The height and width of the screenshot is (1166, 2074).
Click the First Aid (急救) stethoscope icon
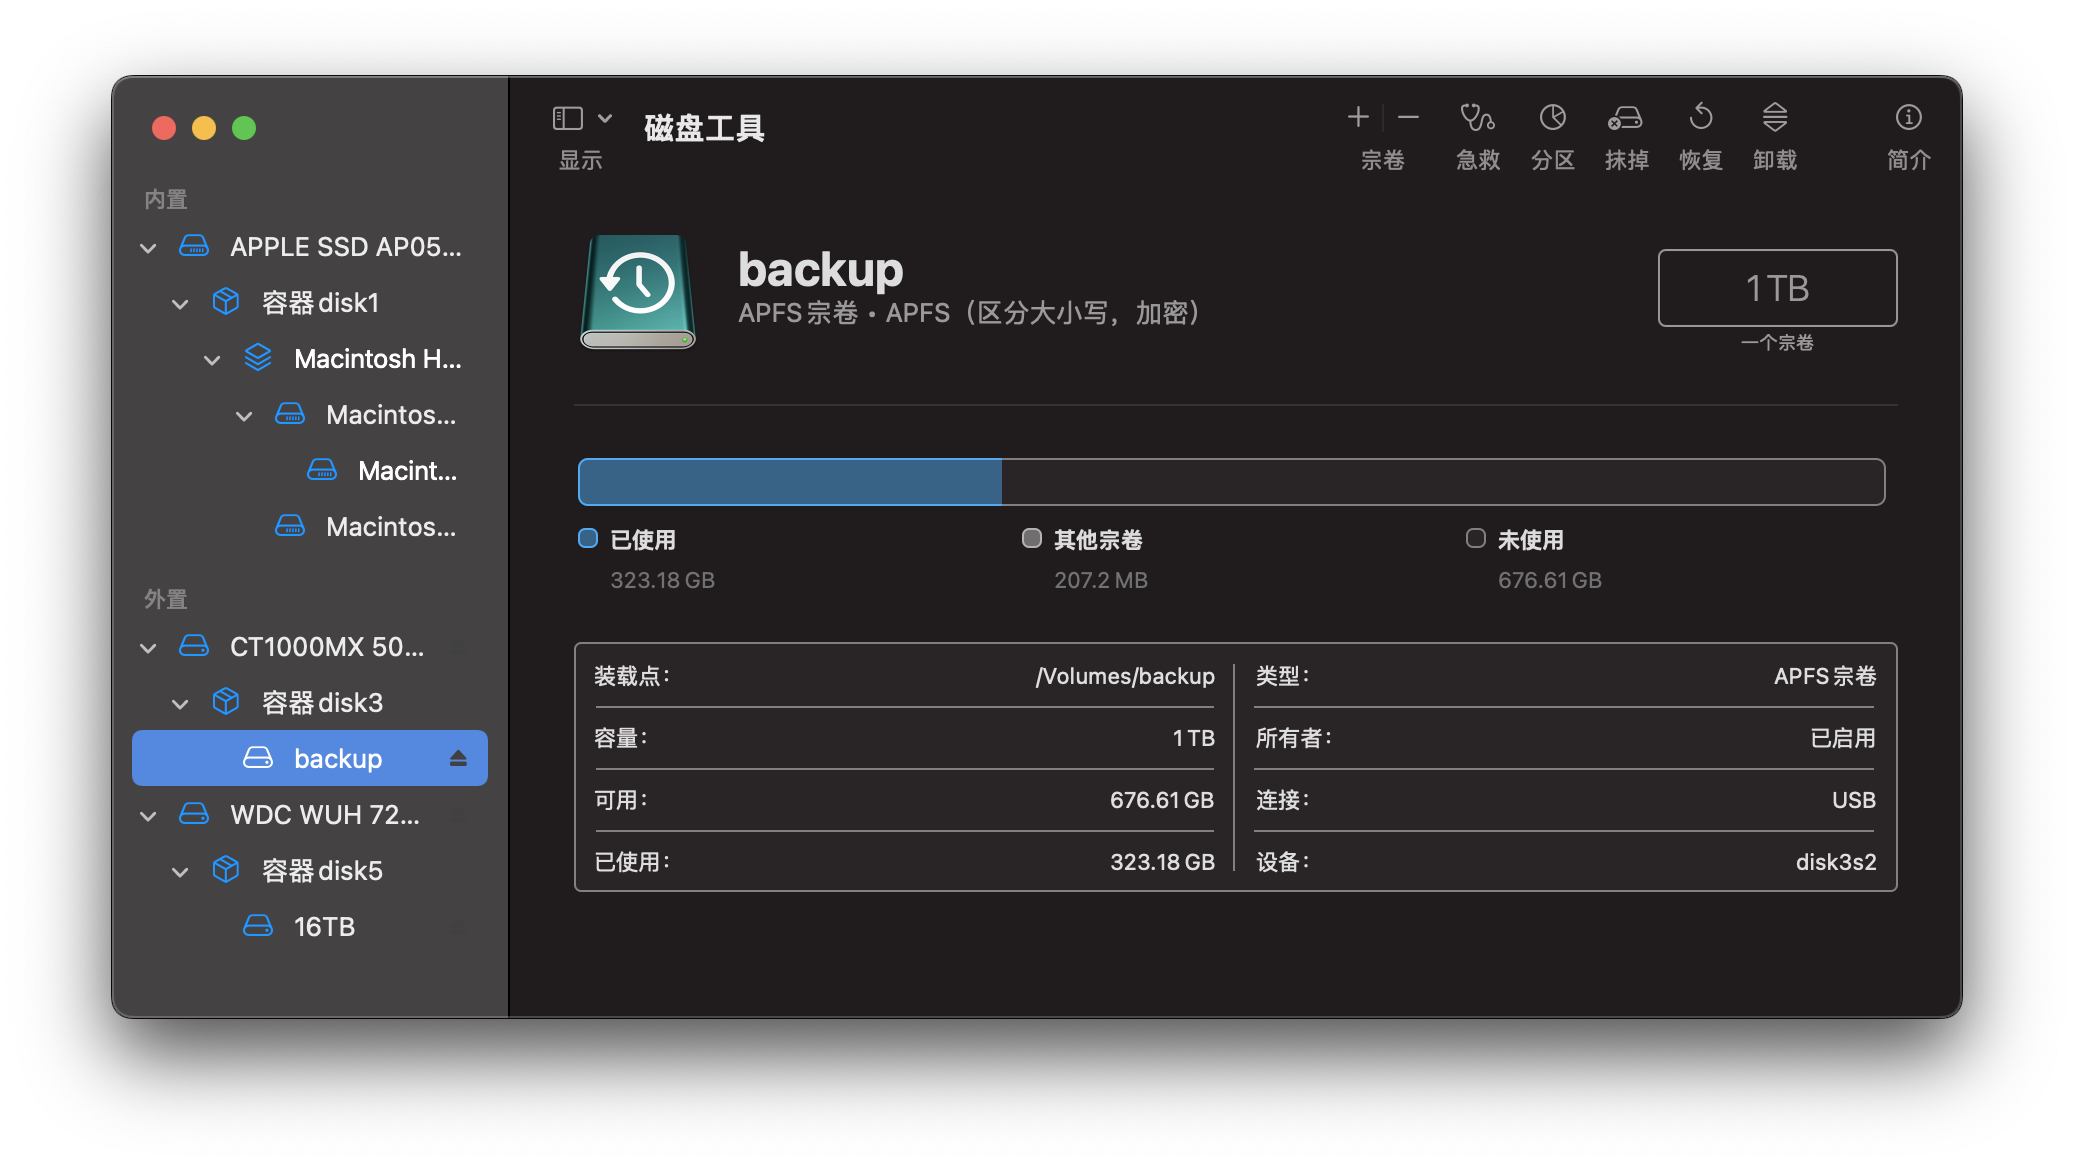1477,118
